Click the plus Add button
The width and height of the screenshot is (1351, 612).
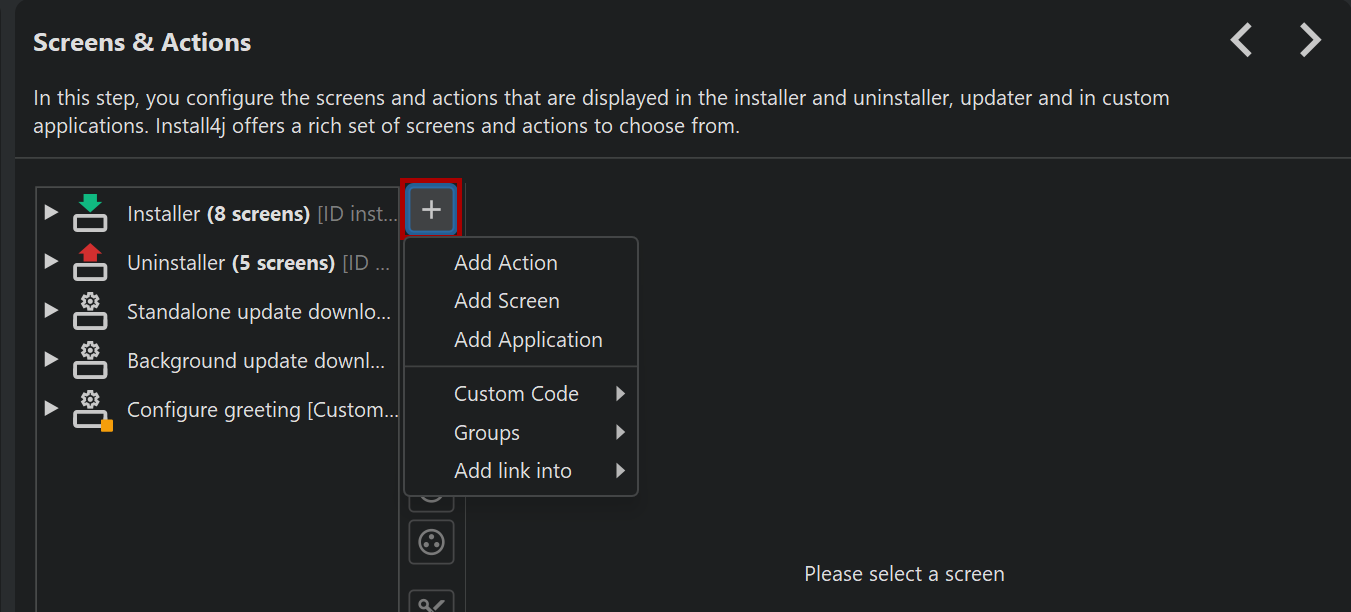(431, 209)
